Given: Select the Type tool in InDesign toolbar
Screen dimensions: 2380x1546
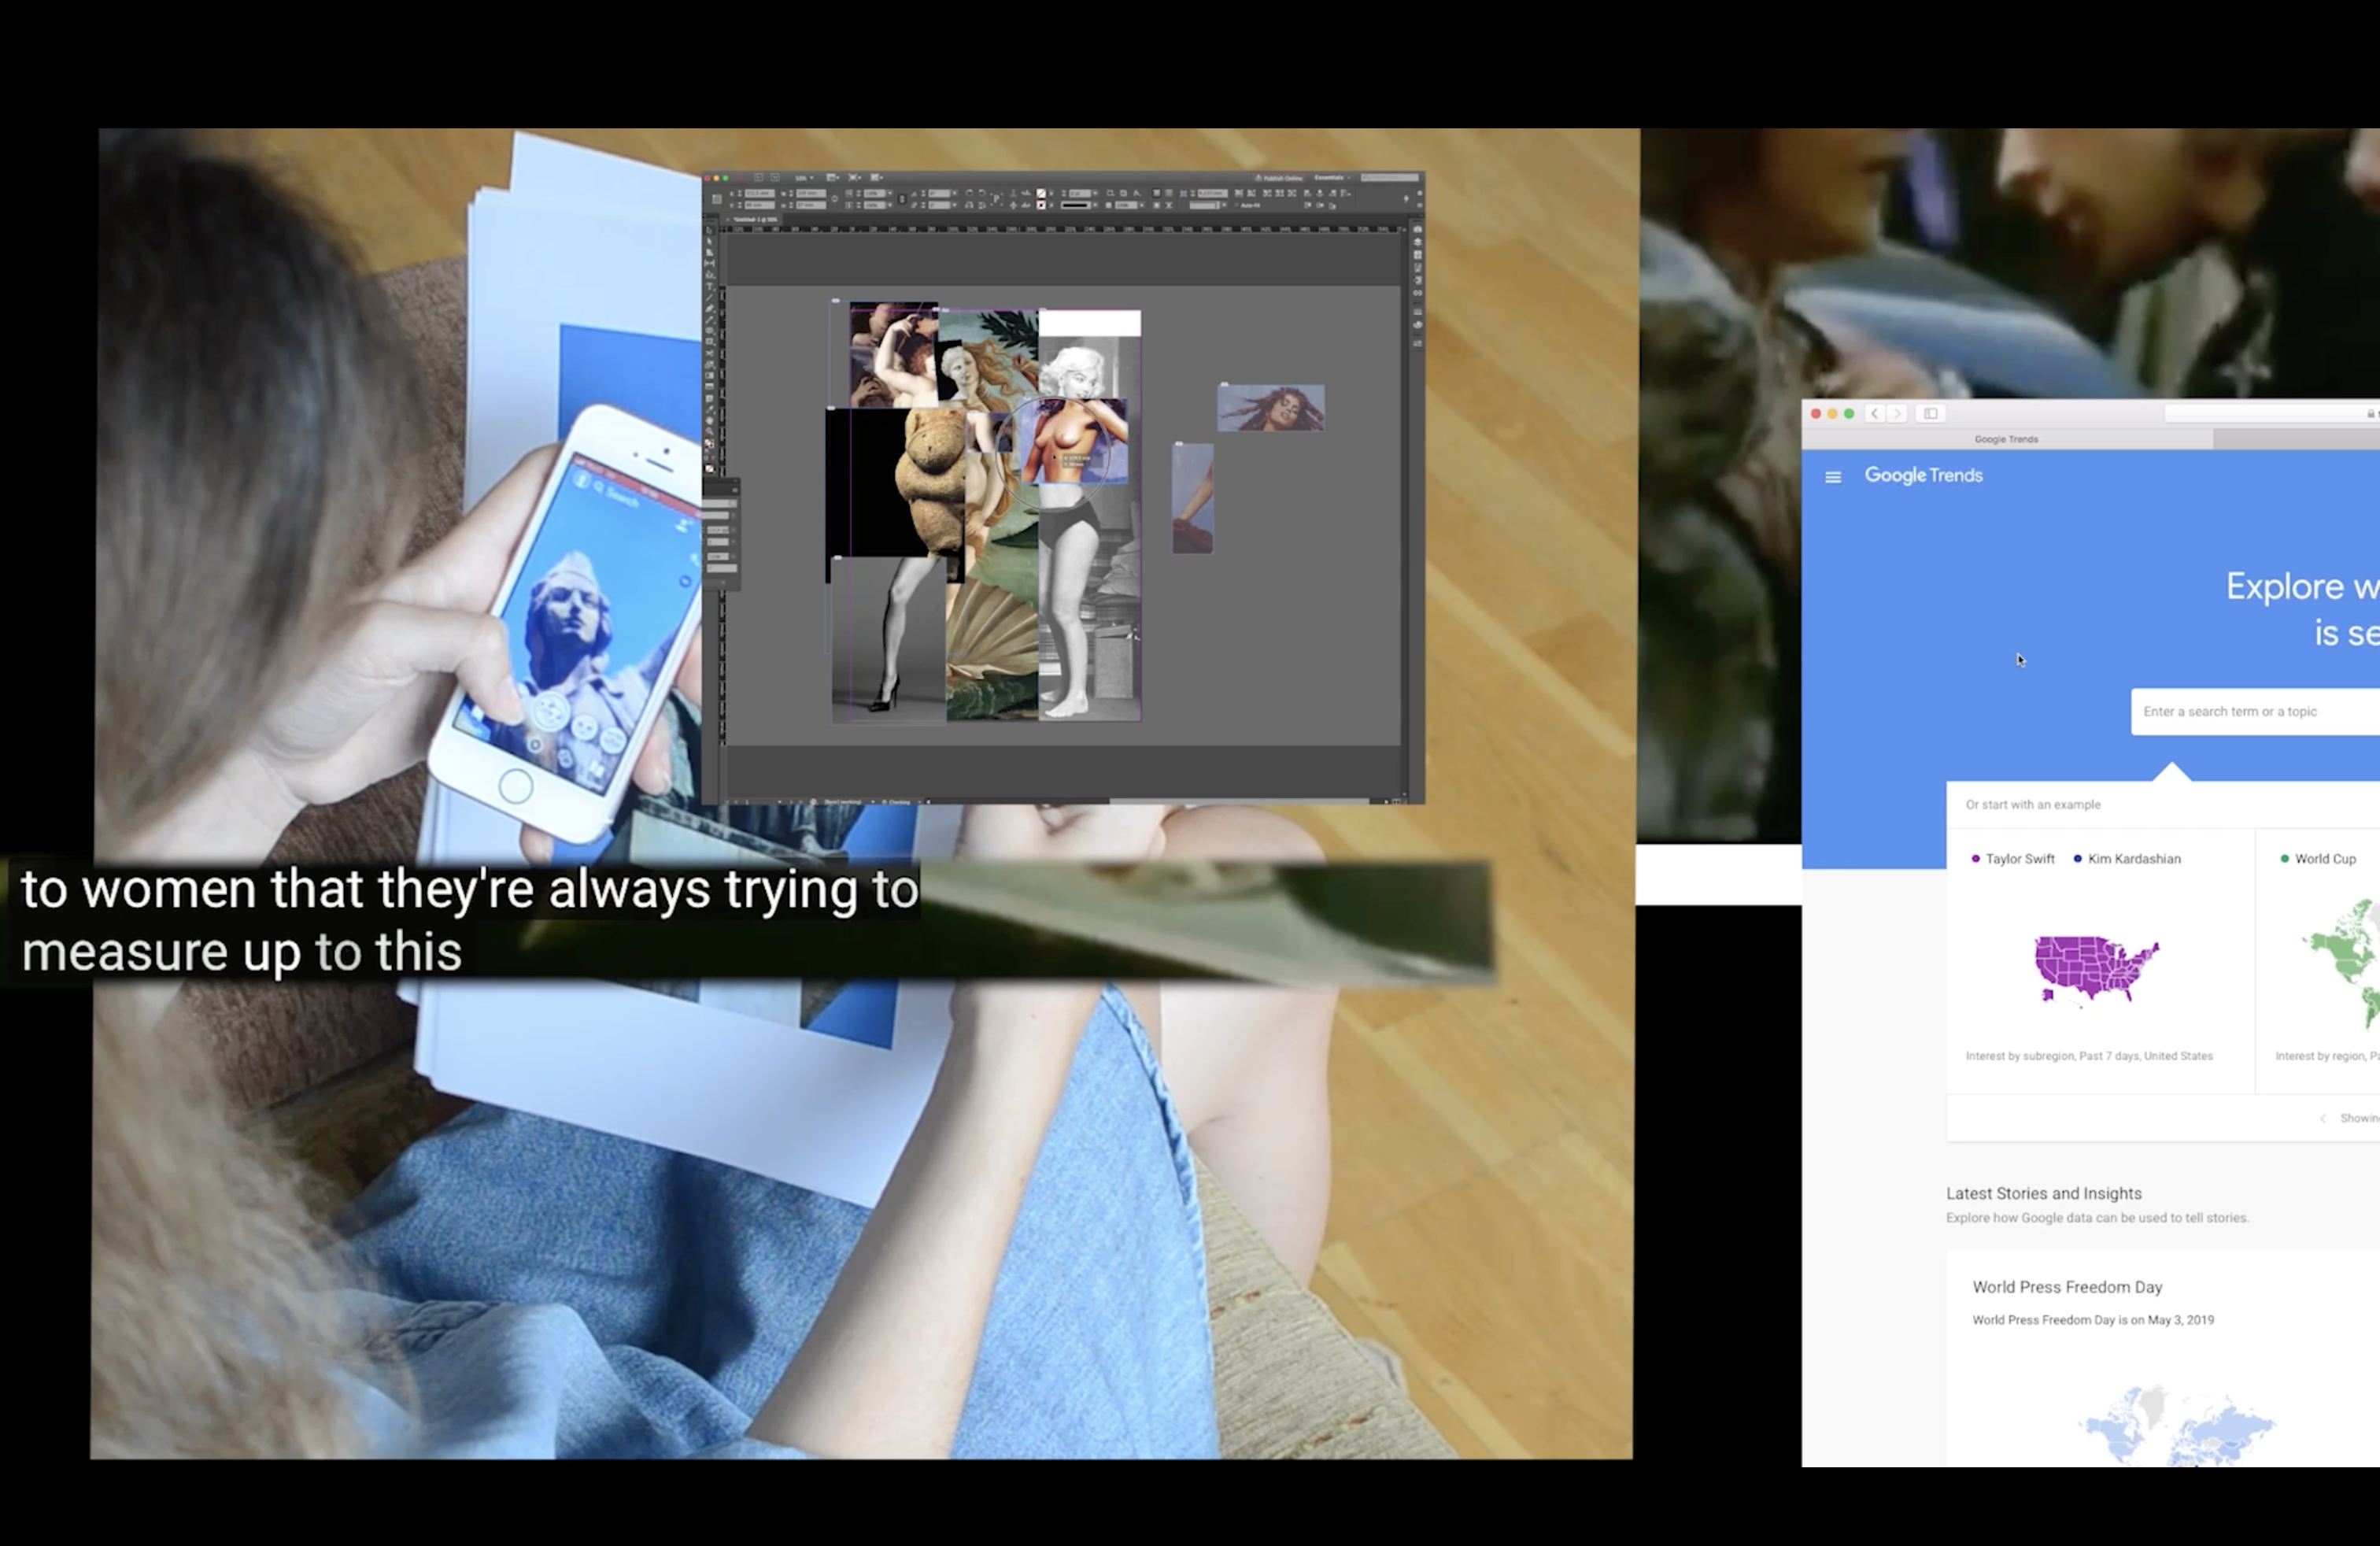Looking at the screenshot, I should coord(710,287).
